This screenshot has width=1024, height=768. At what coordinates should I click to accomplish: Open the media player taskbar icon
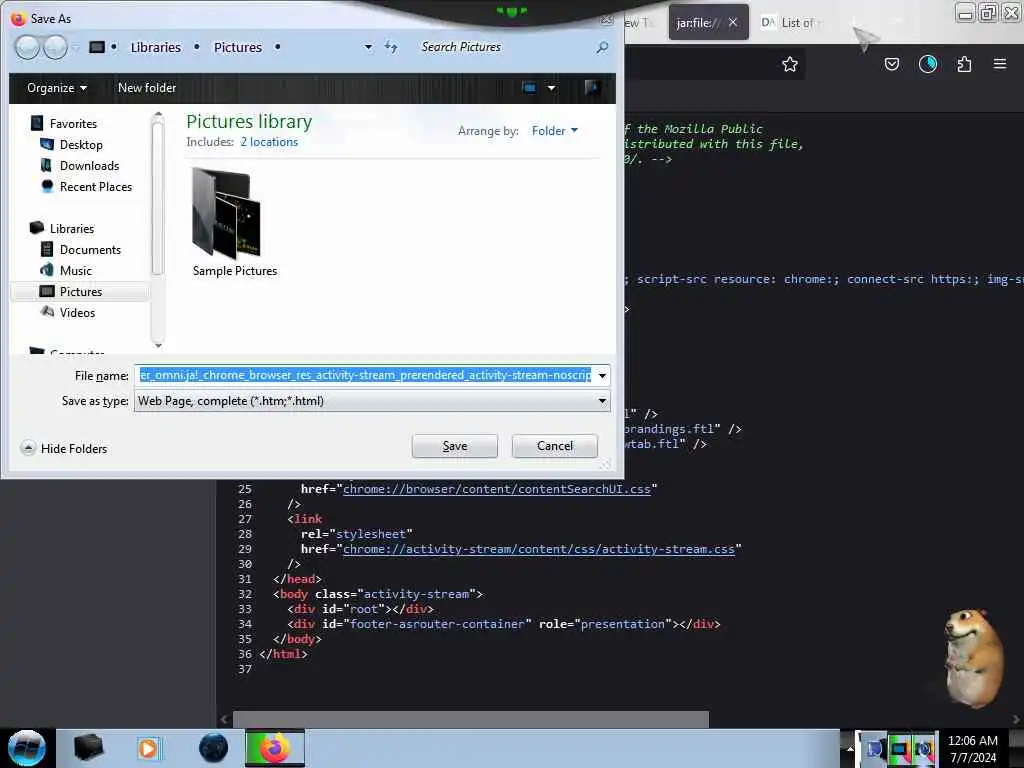point(148,748)
